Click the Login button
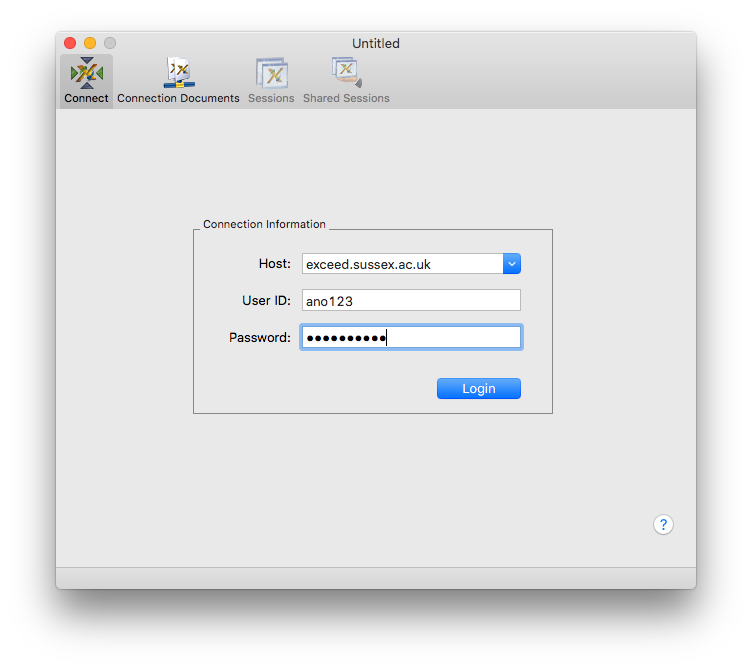Screen dimensions: 752x669 pyautogui.click(x=479, y=388)
